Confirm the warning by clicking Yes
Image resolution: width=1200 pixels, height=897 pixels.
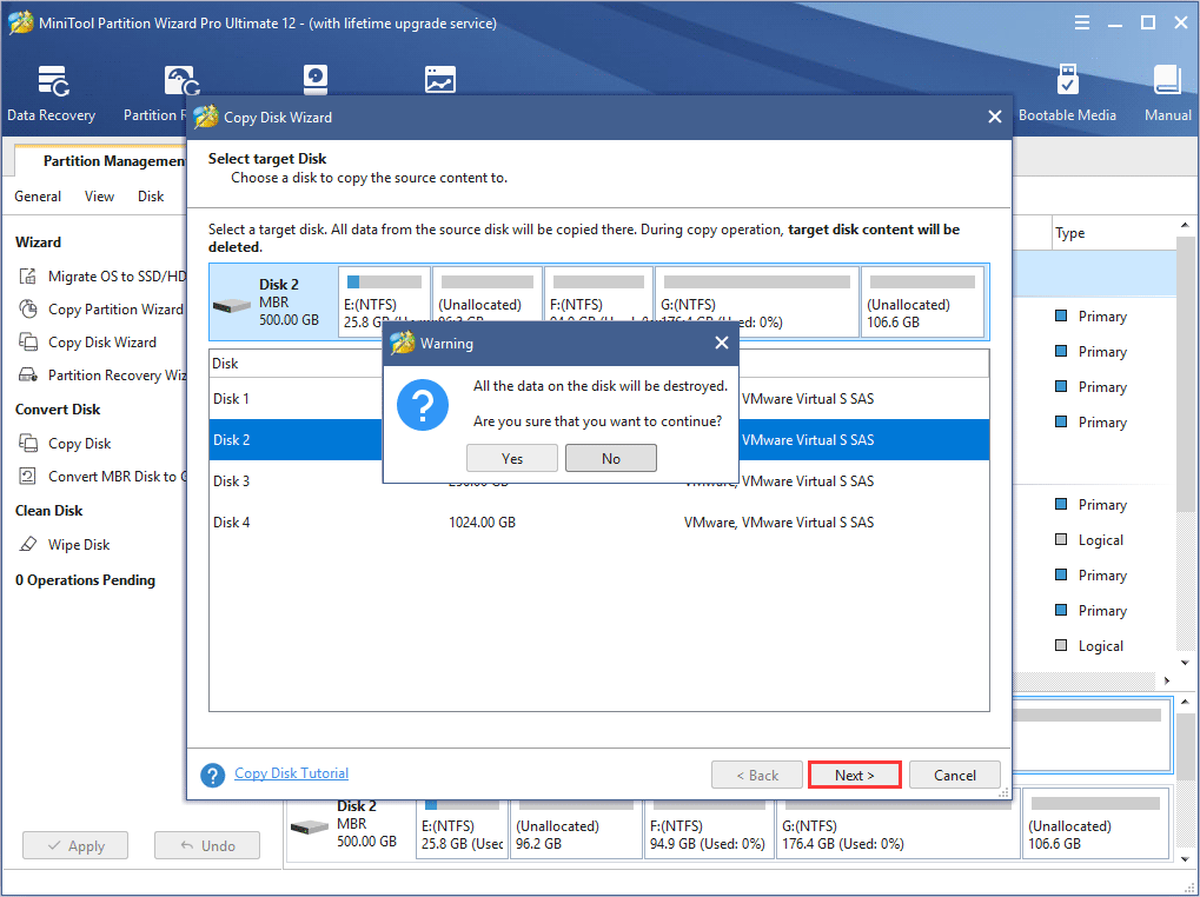tap(512, 458)
